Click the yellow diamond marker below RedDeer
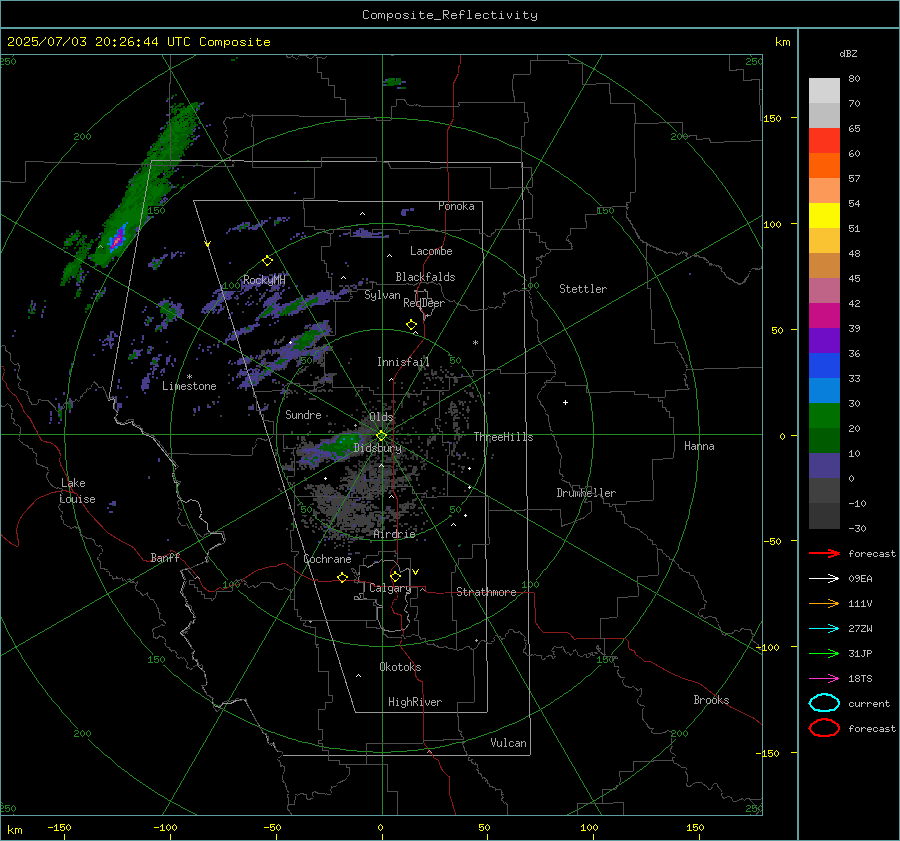This screenshot has width=900, height=841. click(411, 325)
